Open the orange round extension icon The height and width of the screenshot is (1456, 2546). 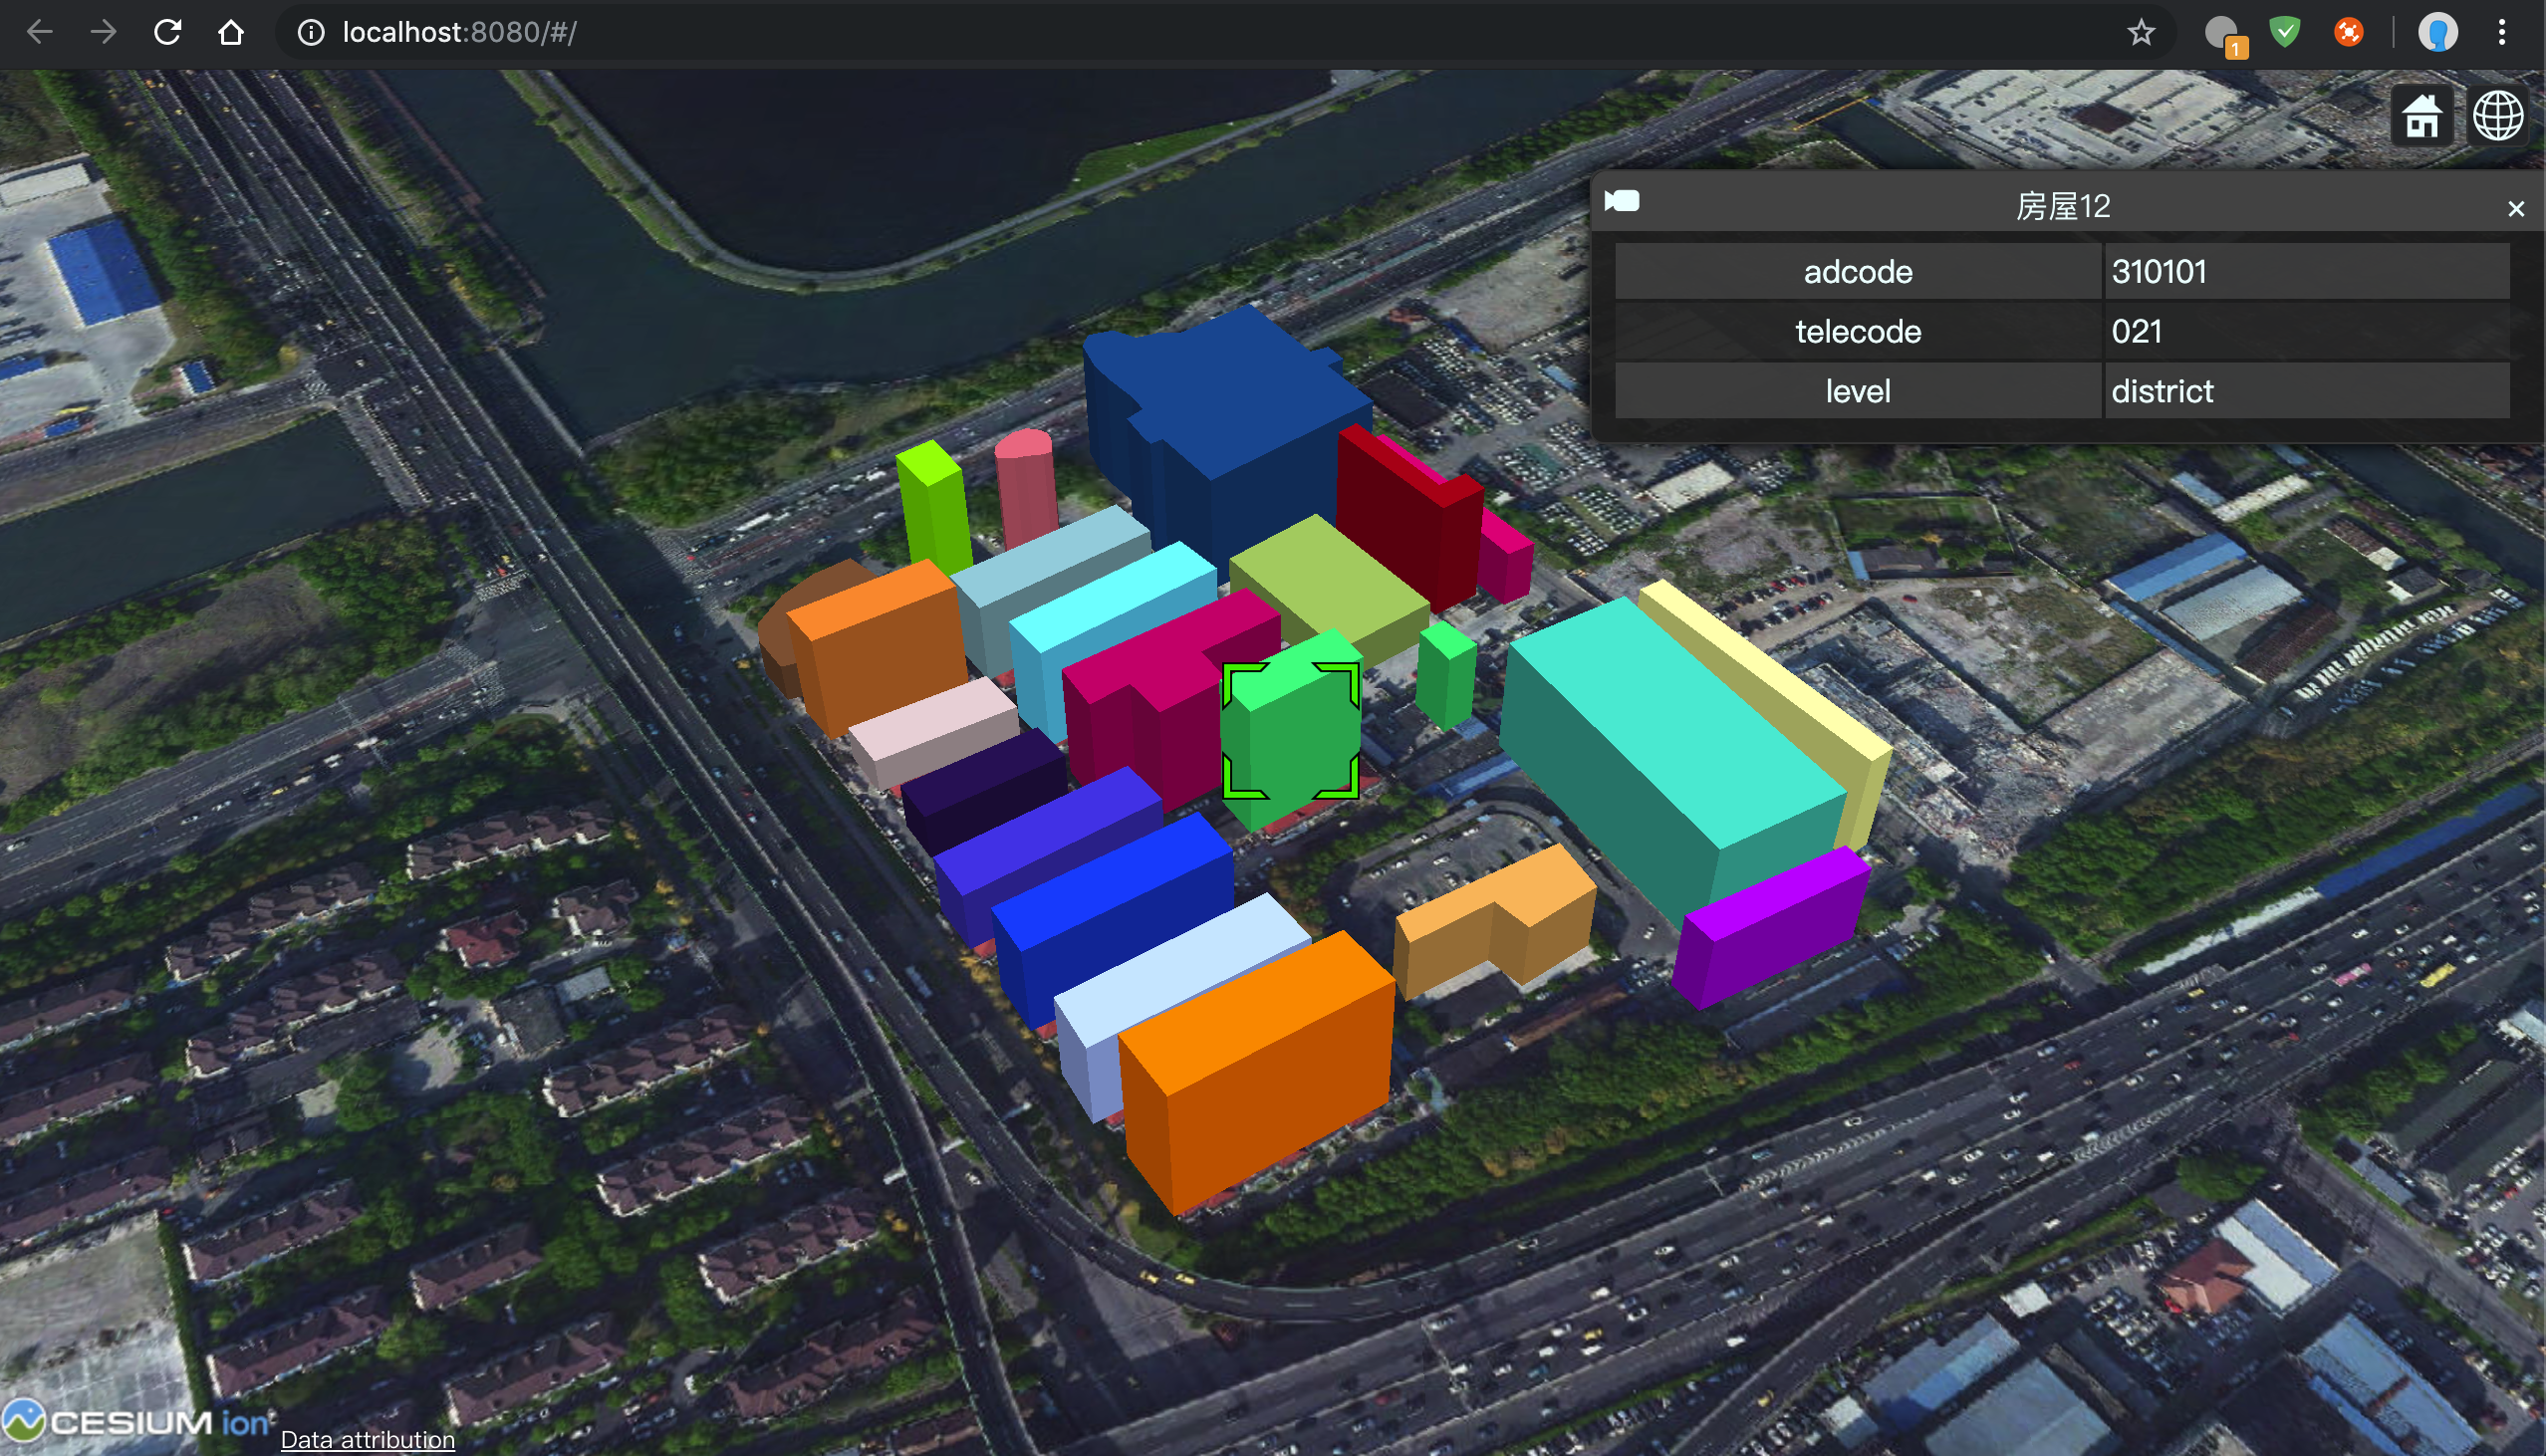[2348, 33]
